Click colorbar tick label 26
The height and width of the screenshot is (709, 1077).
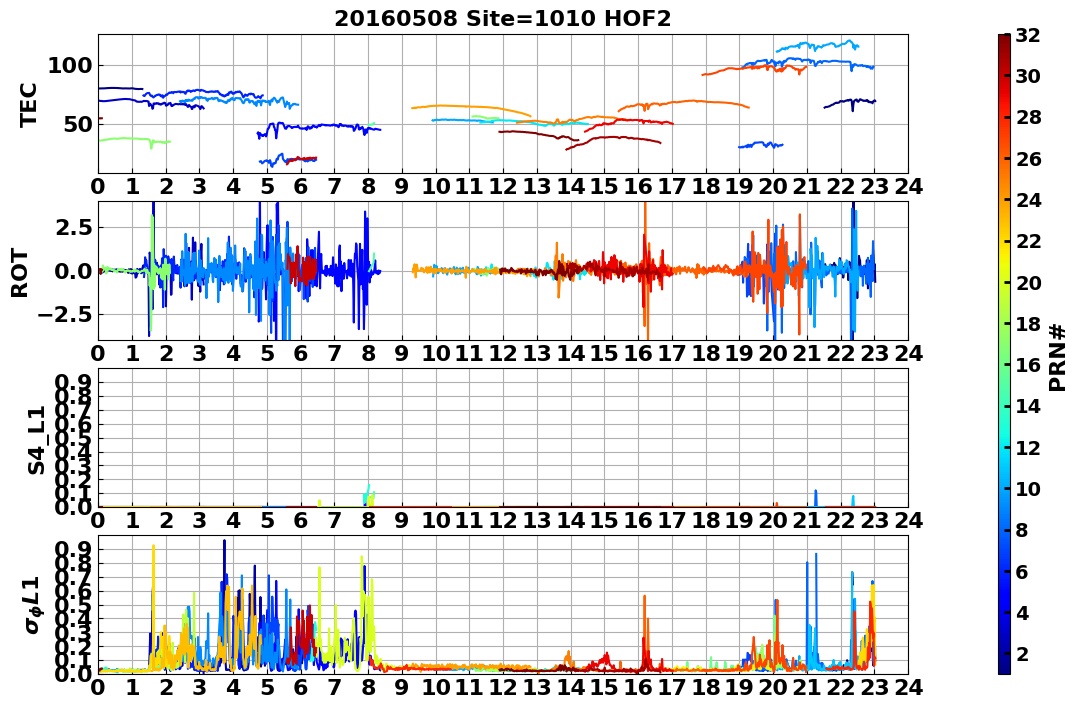coord(1028,159)
